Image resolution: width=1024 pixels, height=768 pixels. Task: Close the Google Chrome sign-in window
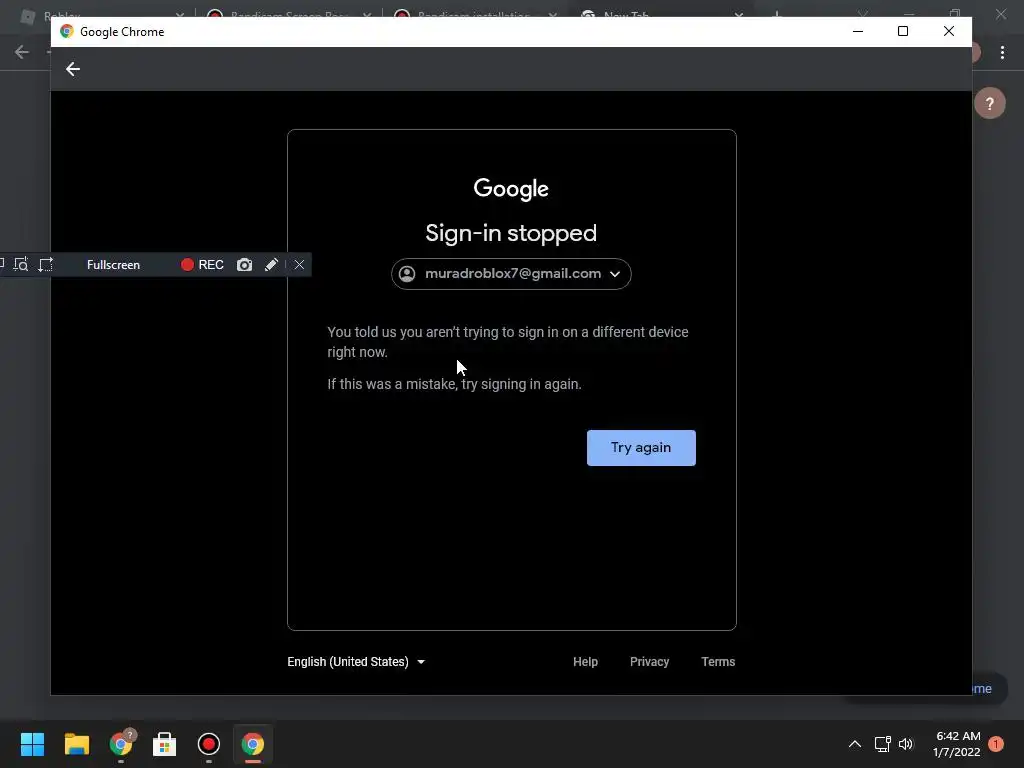click(x=949, y=31)
